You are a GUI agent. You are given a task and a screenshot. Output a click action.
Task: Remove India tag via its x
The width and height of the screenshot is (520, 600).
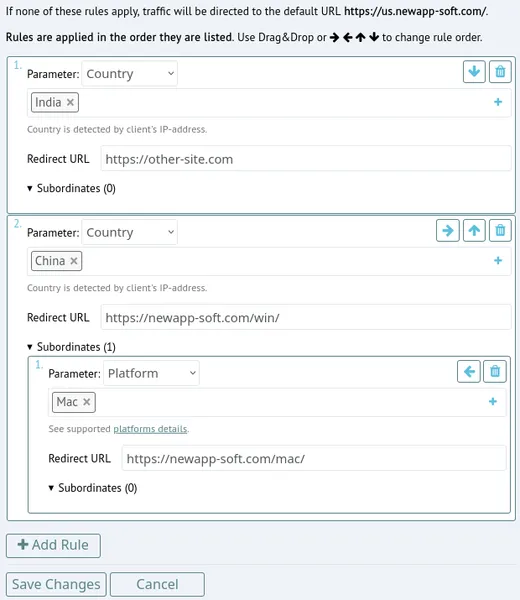click(70, 103)
